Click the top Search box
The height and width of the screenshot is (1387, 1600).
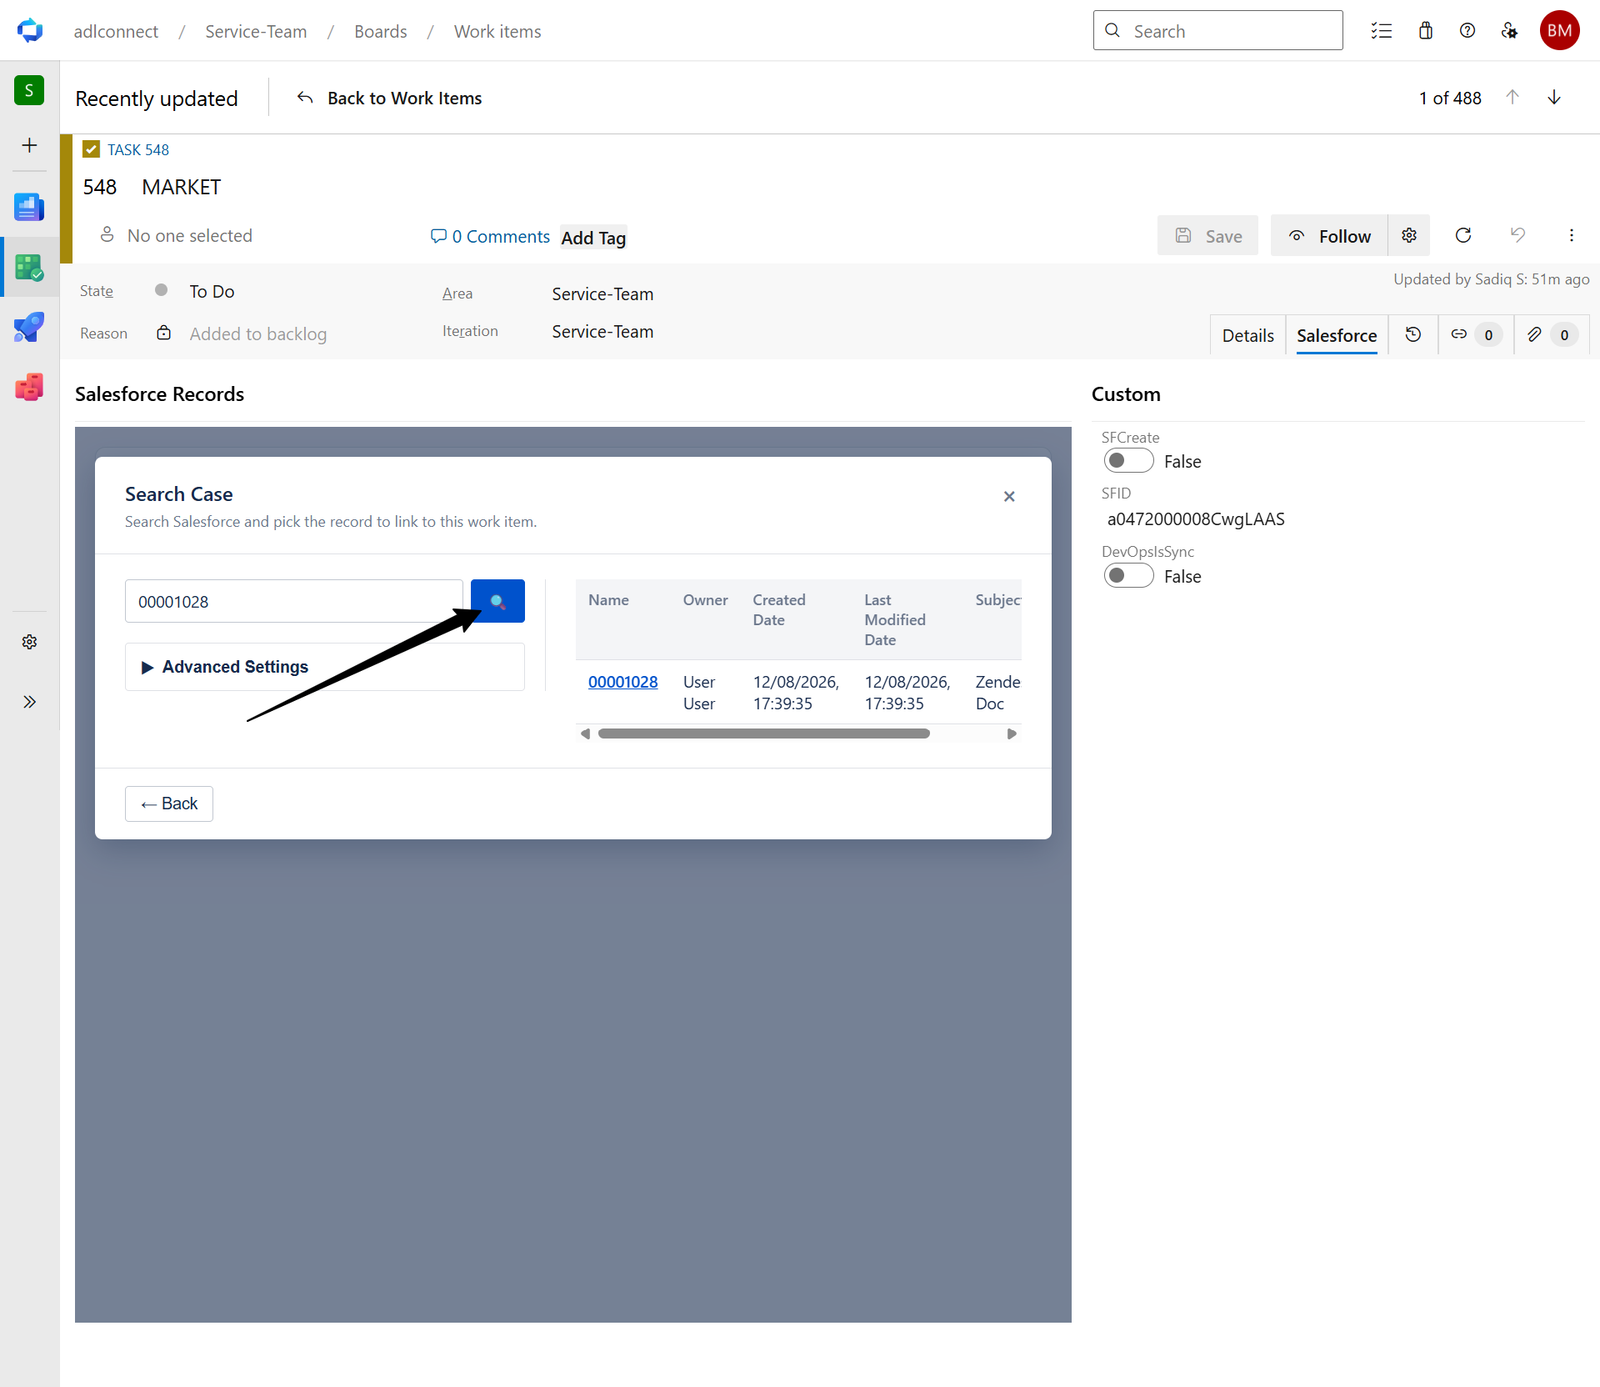tap(1218, 30)
